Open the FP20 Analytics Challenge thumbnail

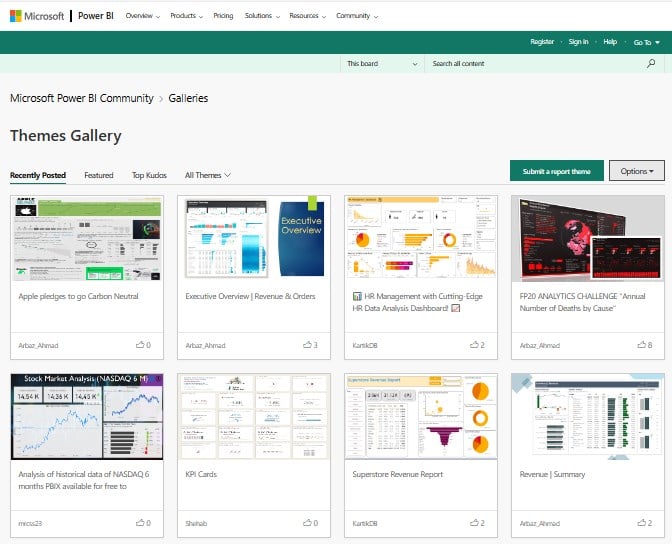[x=588, y=238]
